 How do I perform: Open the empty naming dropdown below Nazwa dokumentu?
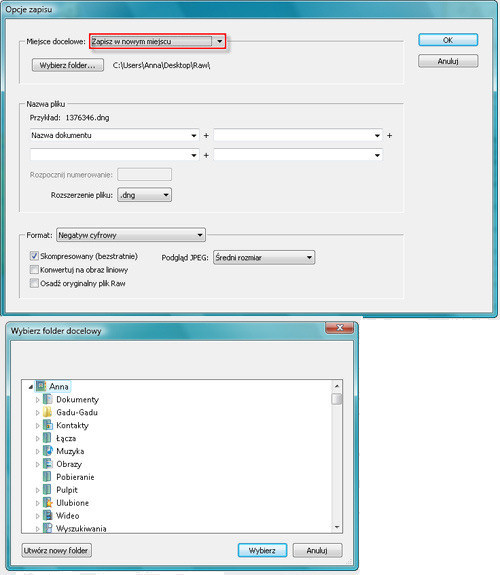114,155
